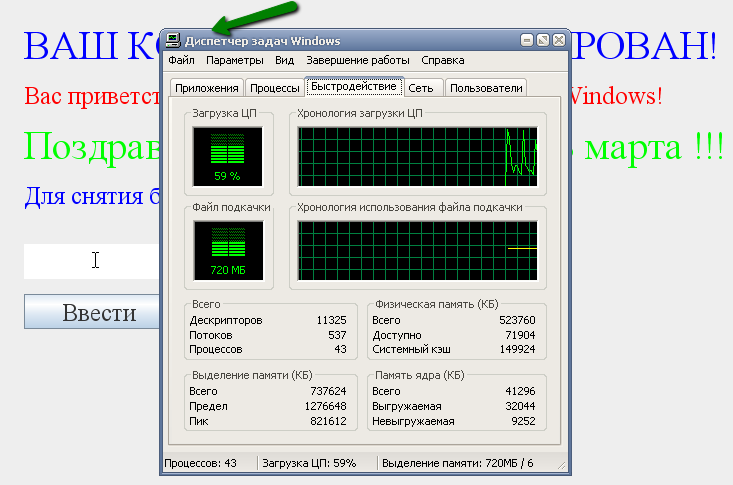Viewport: 733px width, 485px height.
Task: Open the Вид menu
Action: pyautogui.click(x=284, y=60)
